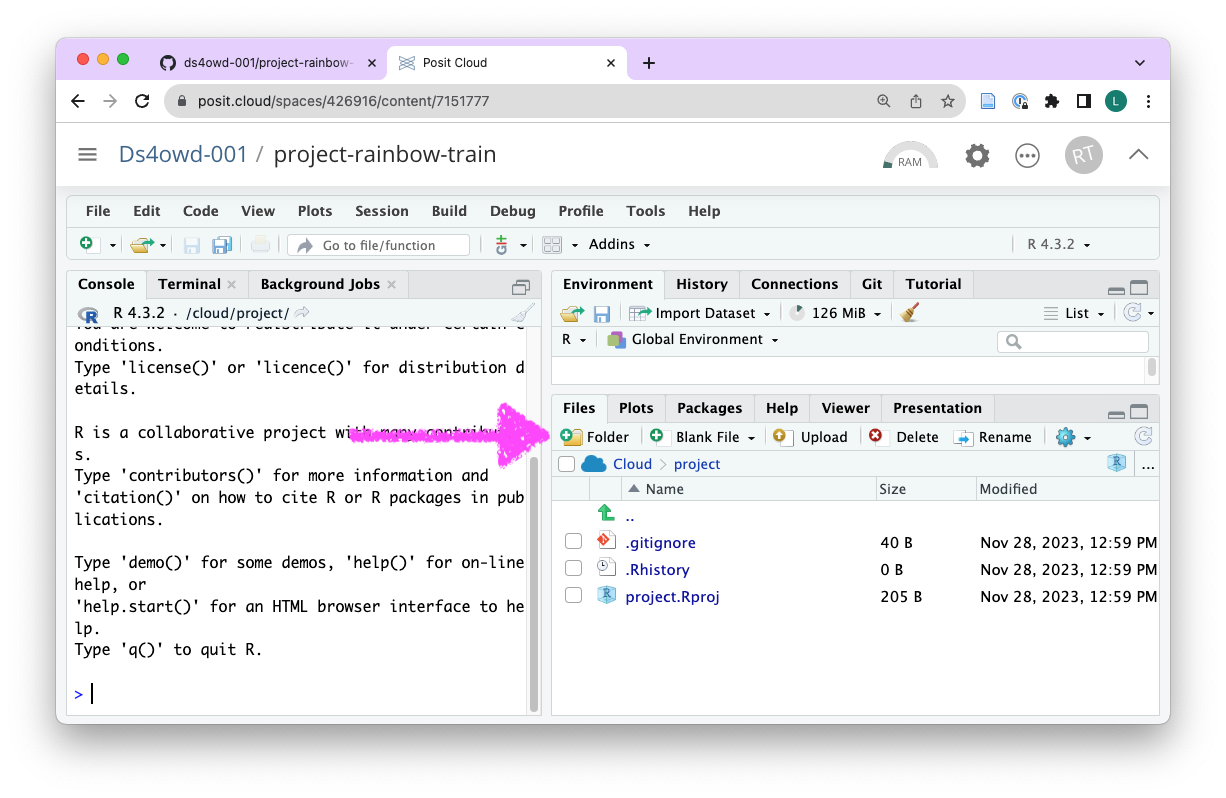This screenshot has height=798, width=1226.
Task: Expand the Addins dropdown menu
Action: (619, 245)
